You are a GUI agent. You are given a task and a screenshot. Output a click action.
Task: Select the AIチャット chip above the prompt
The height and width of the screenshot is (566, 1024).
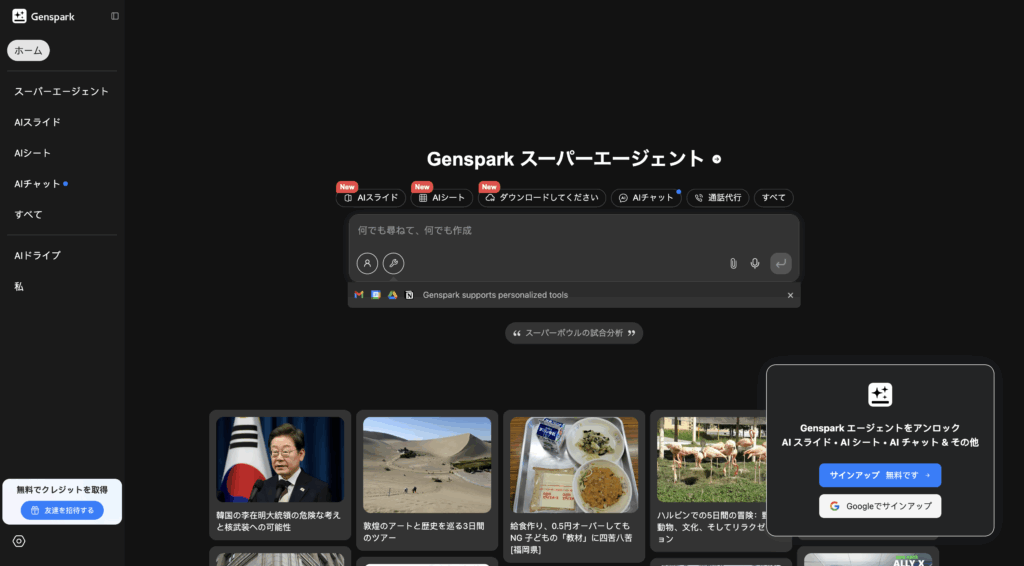pyautogui.click(x=647, y=198)
